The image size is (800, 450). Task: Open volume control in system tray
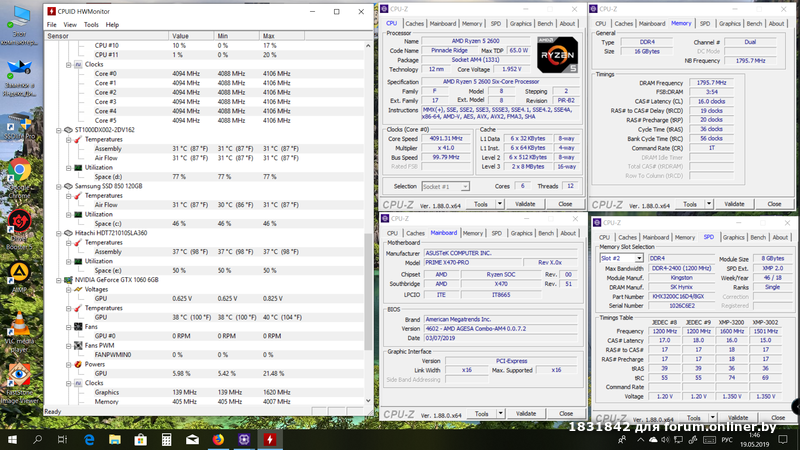tap(665, 439)
